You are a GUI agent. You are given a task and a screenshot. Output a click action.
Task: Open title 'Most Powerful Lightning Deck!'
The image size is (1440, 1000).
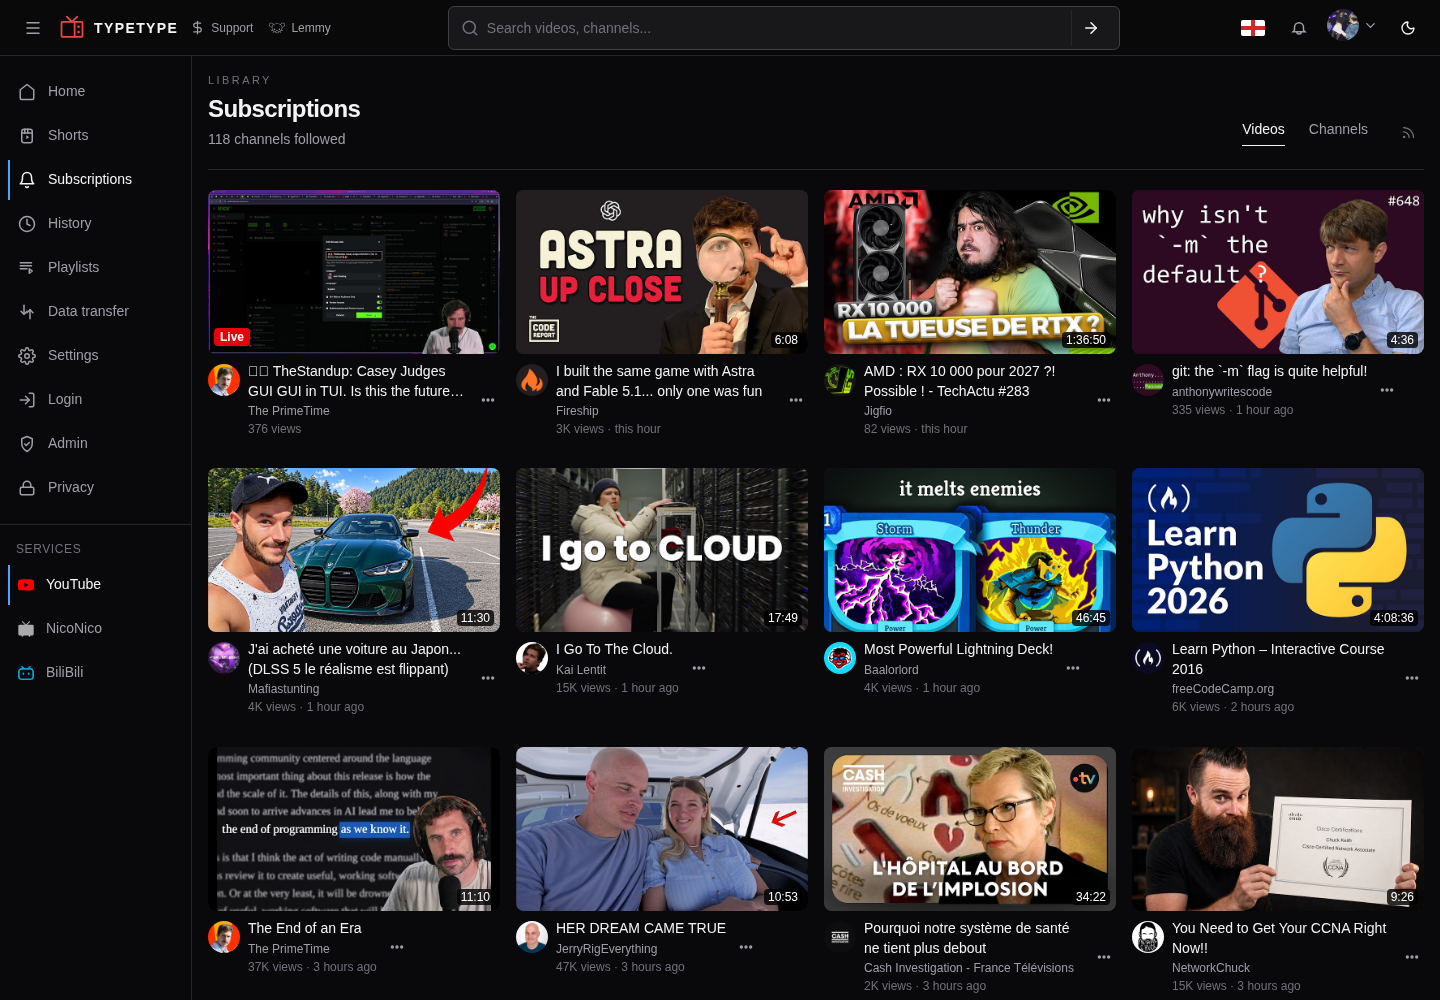pos(958,649)
